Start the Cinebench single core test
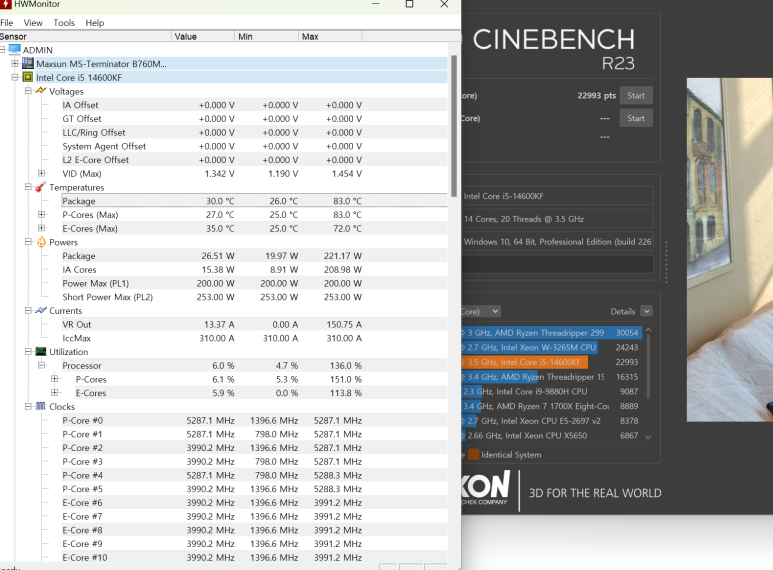This screenshot has width=773, height=570. [x=636, y=118]
